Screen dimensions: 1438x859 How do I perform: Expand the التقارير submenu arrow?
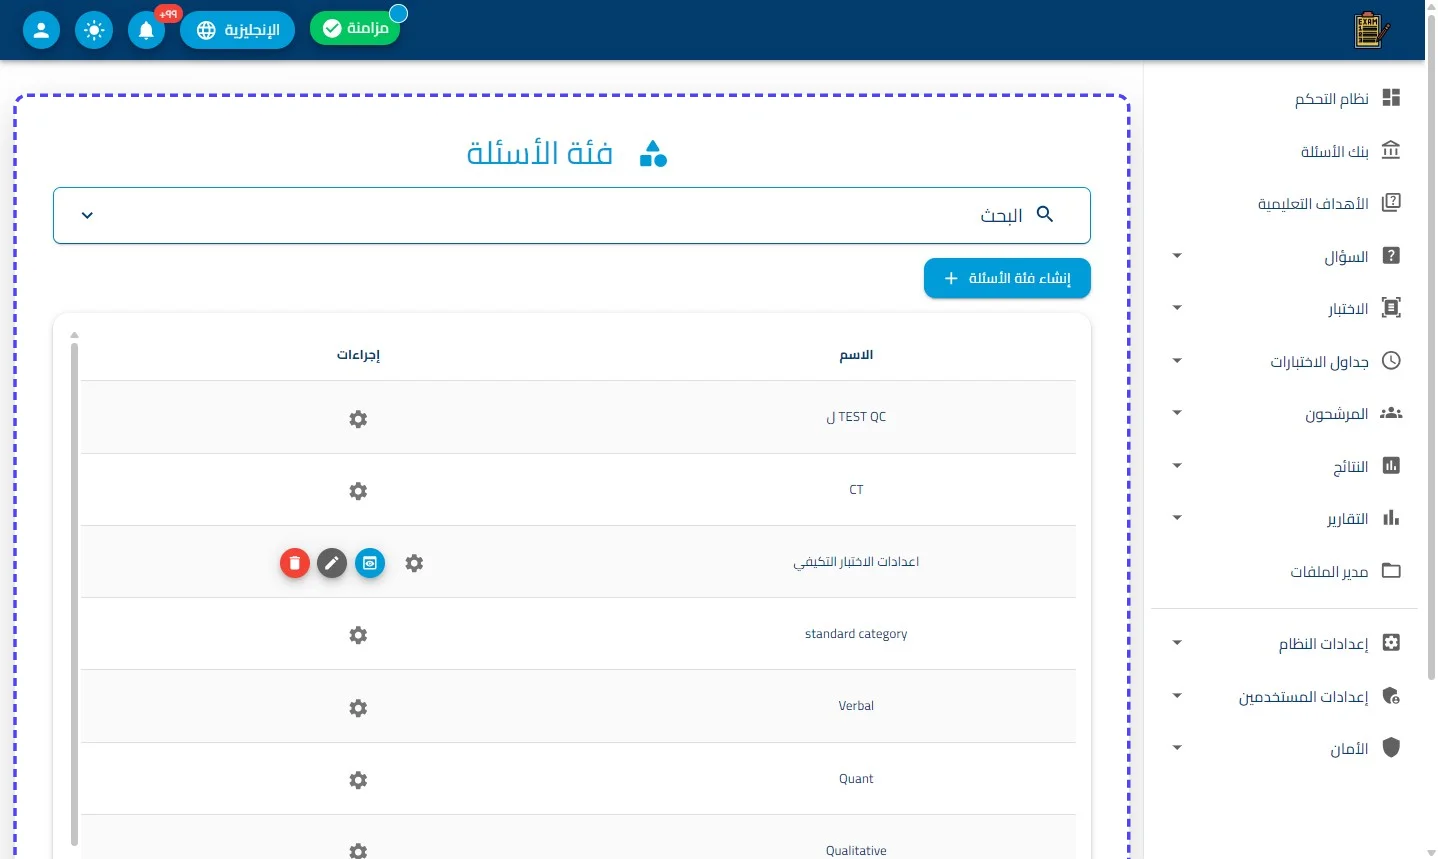(1177, 518)
